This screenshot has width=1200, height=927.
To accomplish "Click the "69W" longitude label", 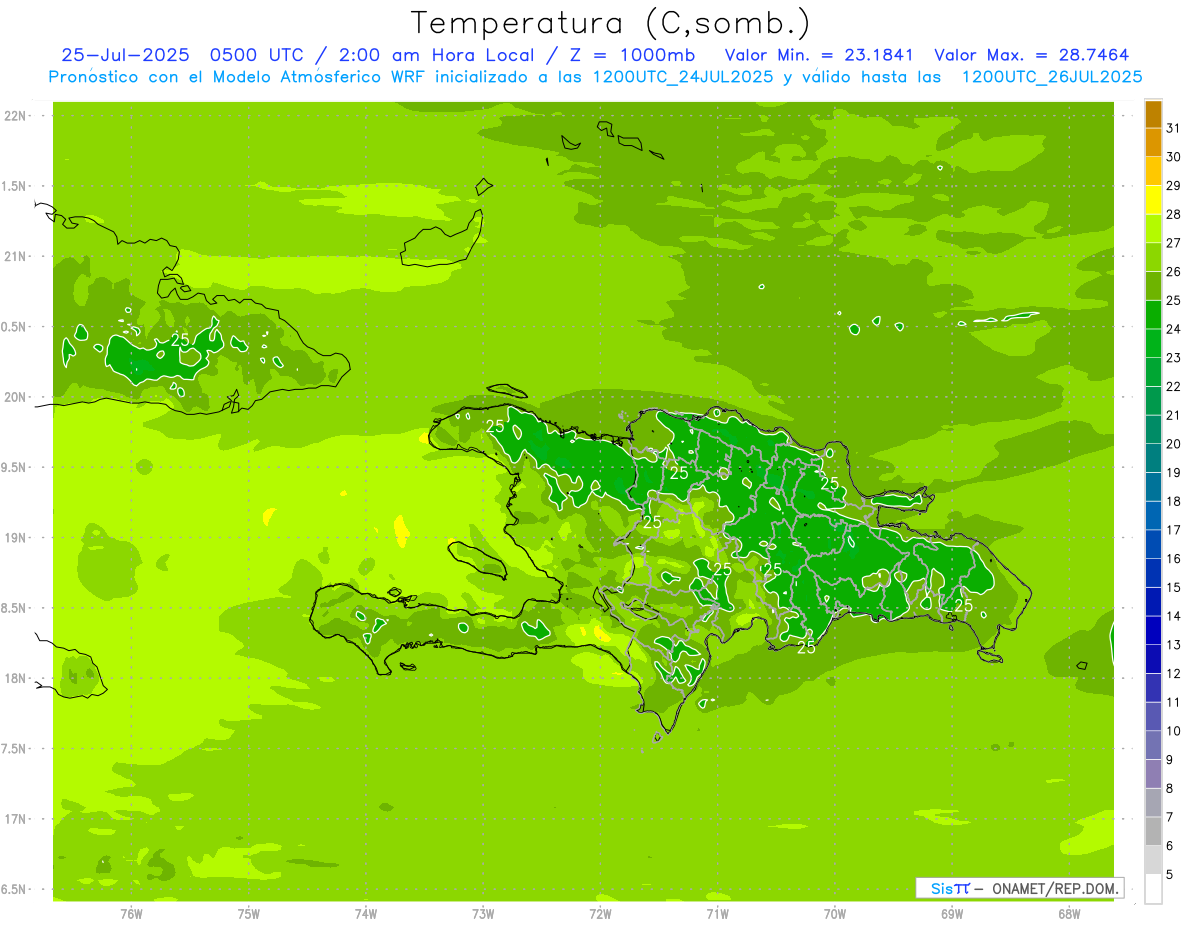I will coord(952,914).
